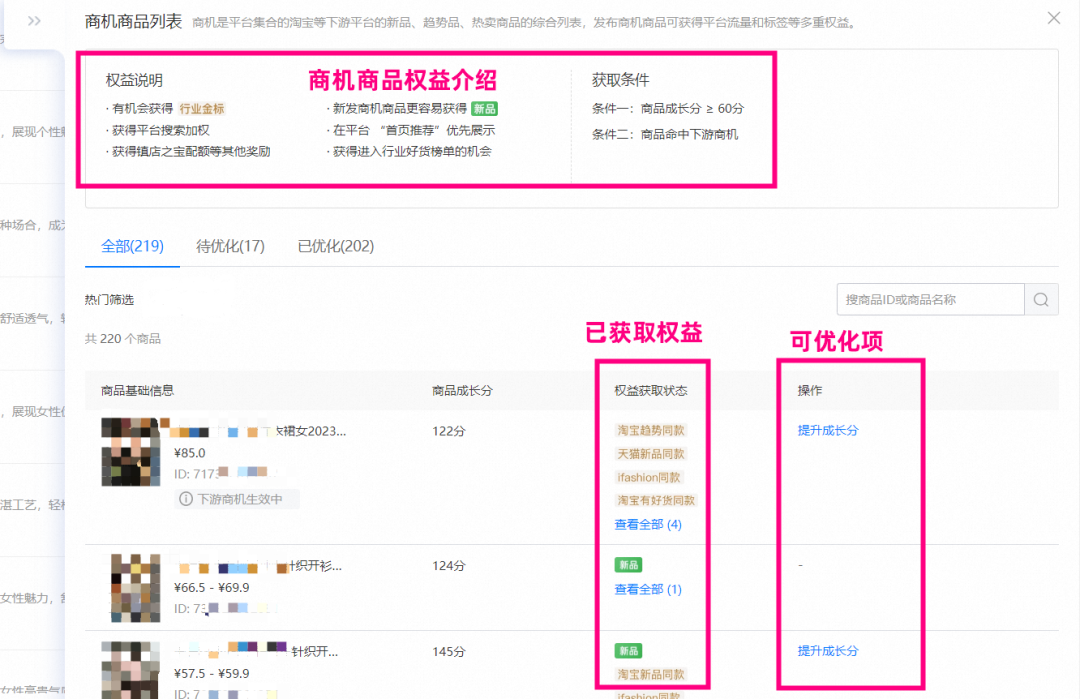Click the green 新品 badge in benefits intro
Screen dimensions: 1080x699
pyautogui.click(x=484, y=108)
